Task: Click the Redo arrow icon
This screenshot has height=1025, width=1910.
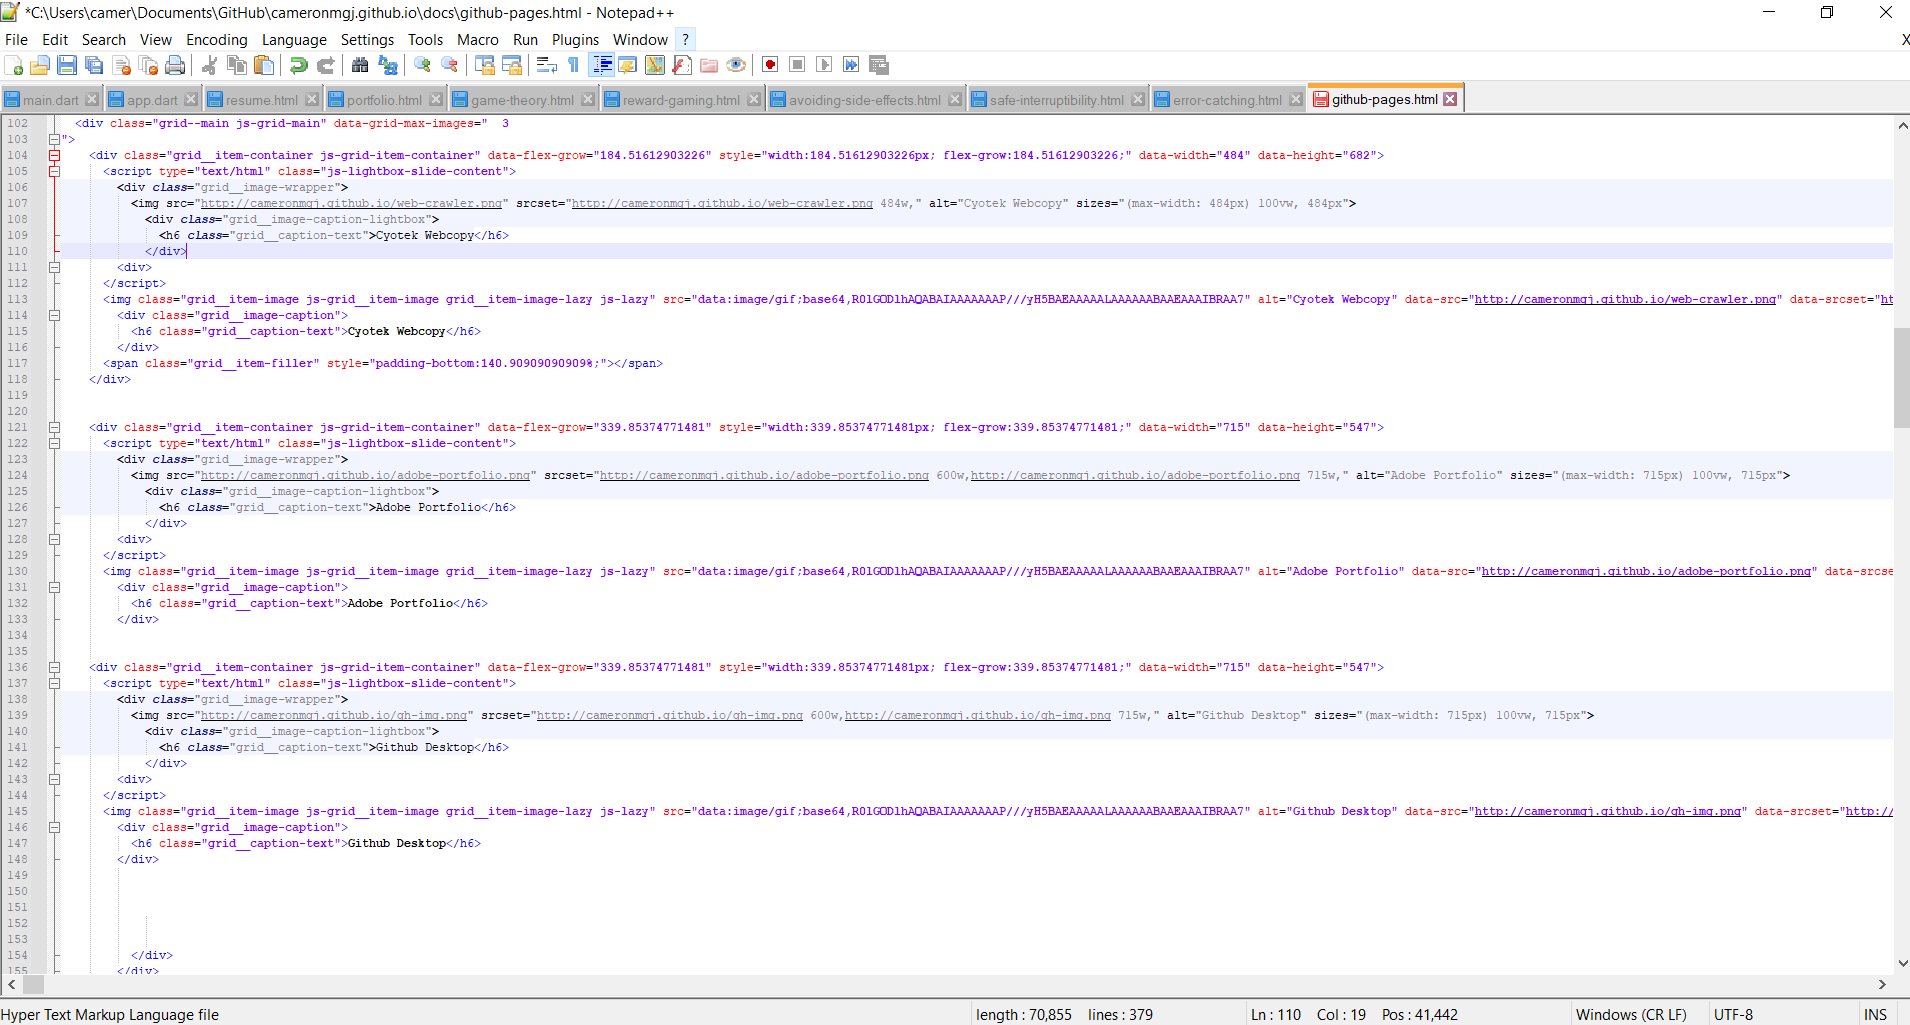Action: coord(325,65)
